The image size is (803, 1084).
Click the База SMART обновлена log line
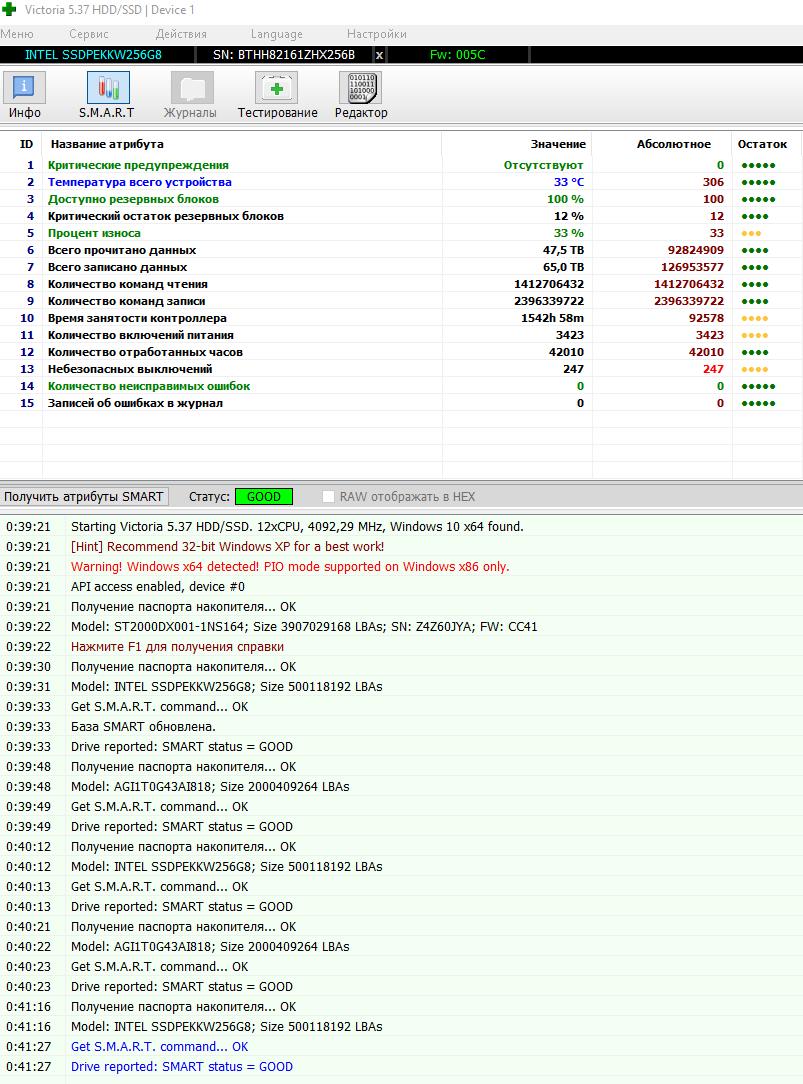tap(143, 727)
